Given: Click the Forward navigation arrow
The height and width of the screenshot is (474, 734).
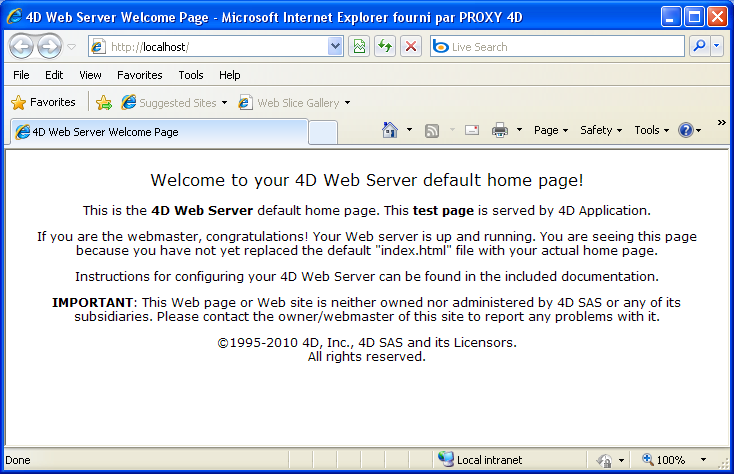Looking at the screenshot, I should (x=49, y=47).
